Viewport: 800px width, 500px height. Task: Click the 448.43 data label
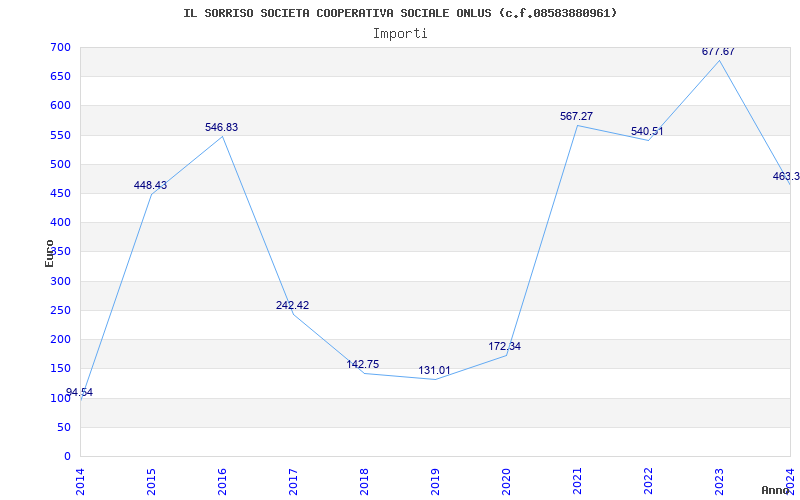(151, 186)
